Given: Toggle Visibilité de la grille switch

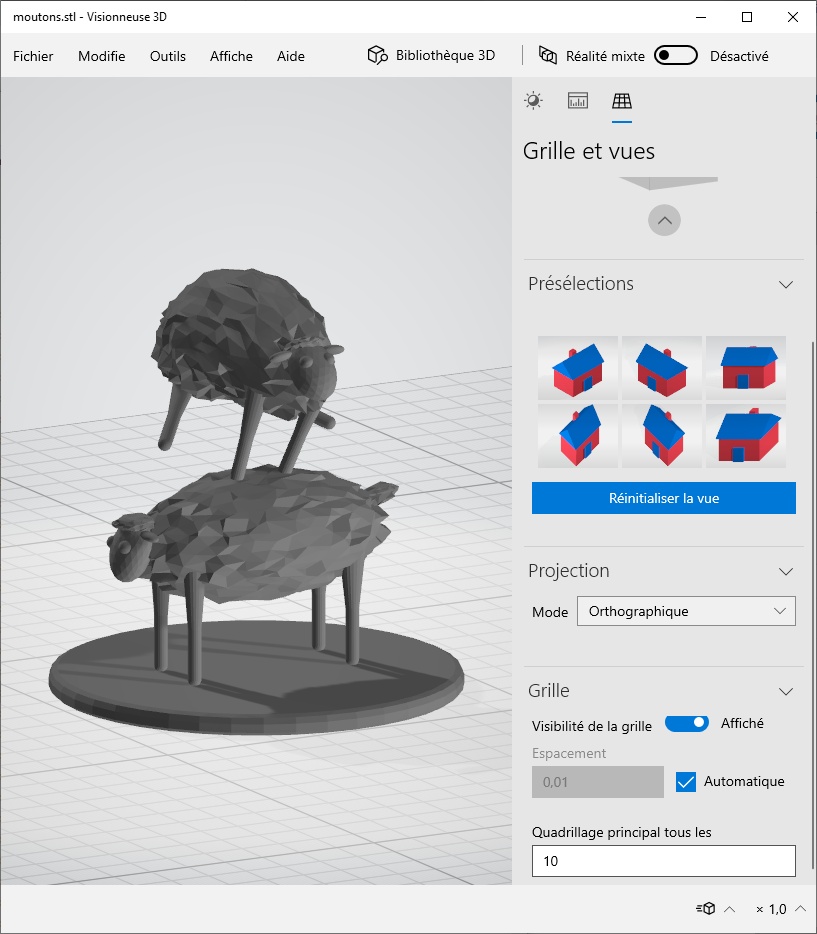Looking at the screenshot, I should (687, 723).
